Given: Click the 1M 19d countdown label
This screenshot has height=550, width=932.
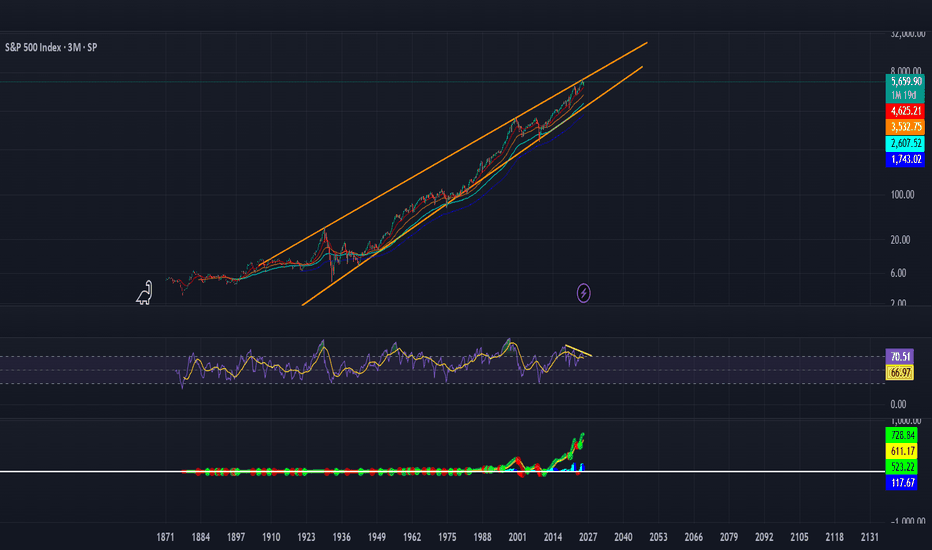Looking at the screenshot, I should [905, 95].
